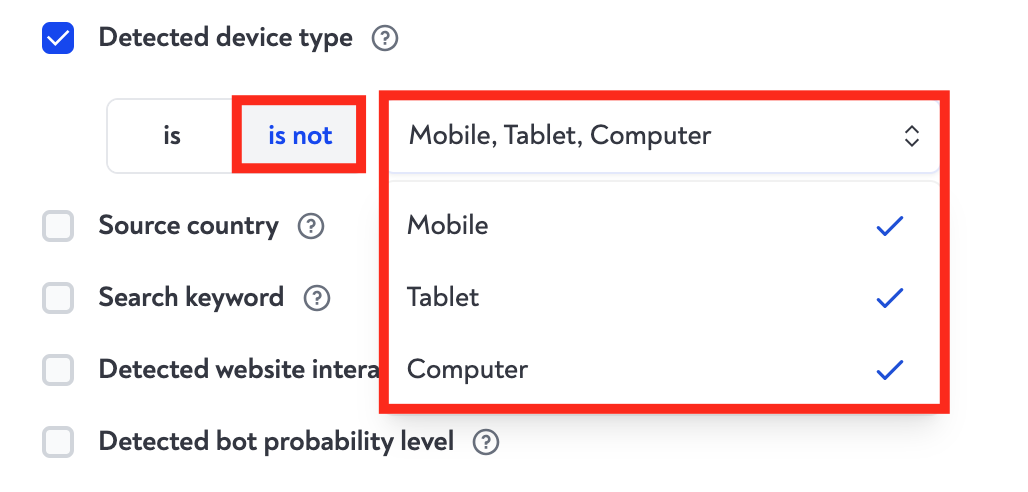The image size is (1028, 492).
Task: Enable Detected bot probability level checkbox
Action: tap(58, 442)
